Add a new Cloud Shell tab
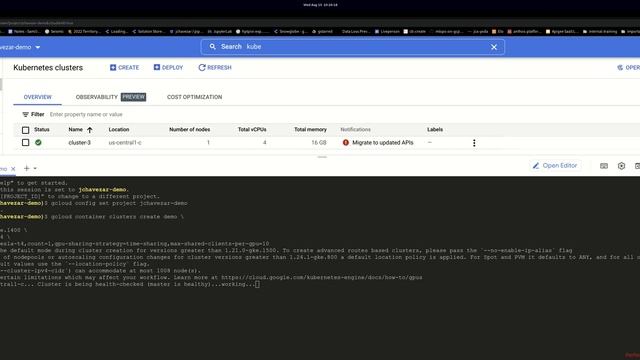The image size is (640, 360). click(x=27, y=168)
